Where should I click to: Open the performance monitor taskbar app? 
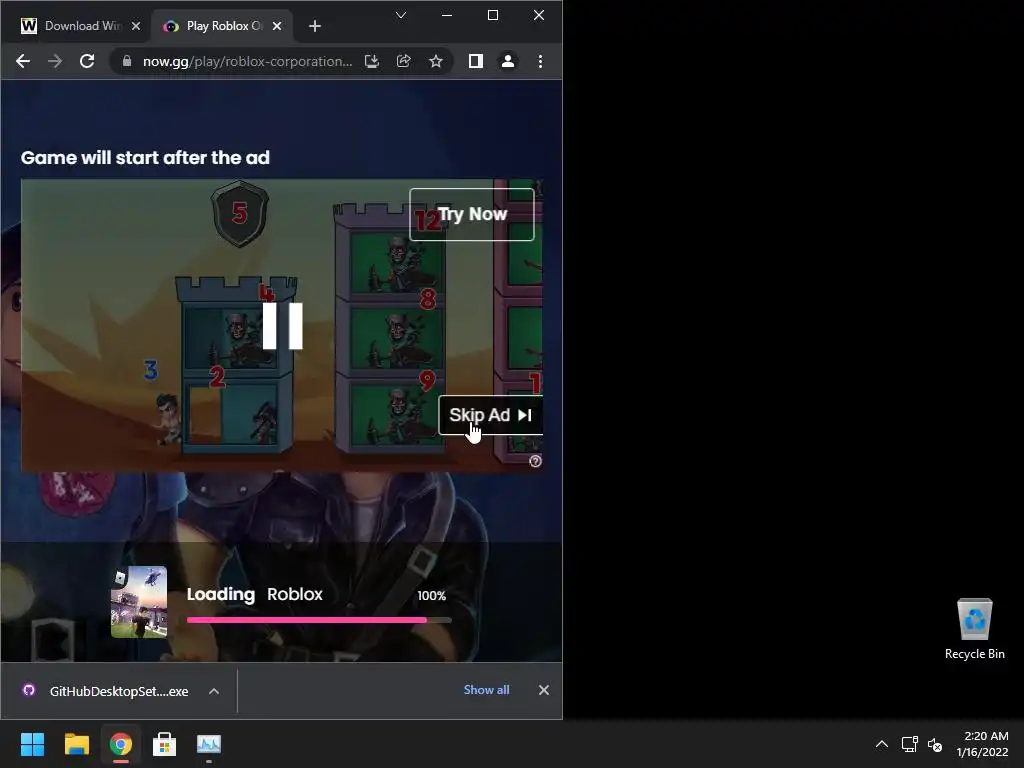209,744
